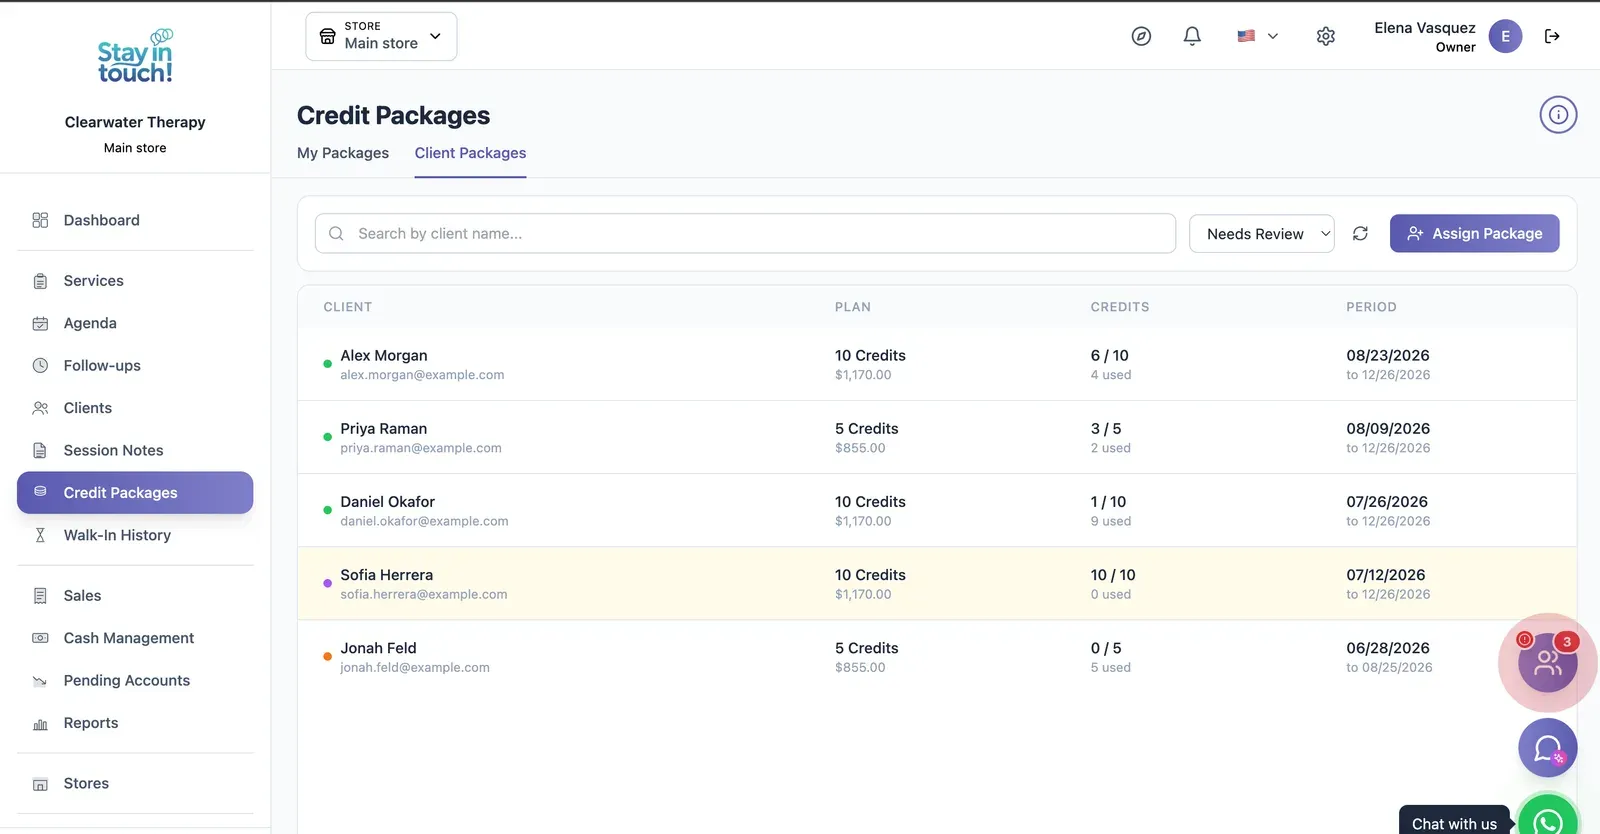Focus the Search by client name field

click(745, 233)
